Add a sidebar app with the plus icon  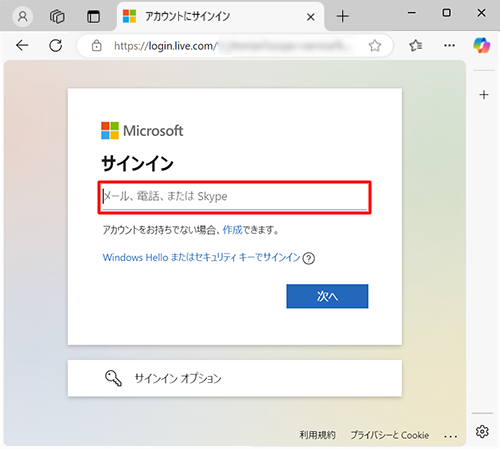pos(484,95)
